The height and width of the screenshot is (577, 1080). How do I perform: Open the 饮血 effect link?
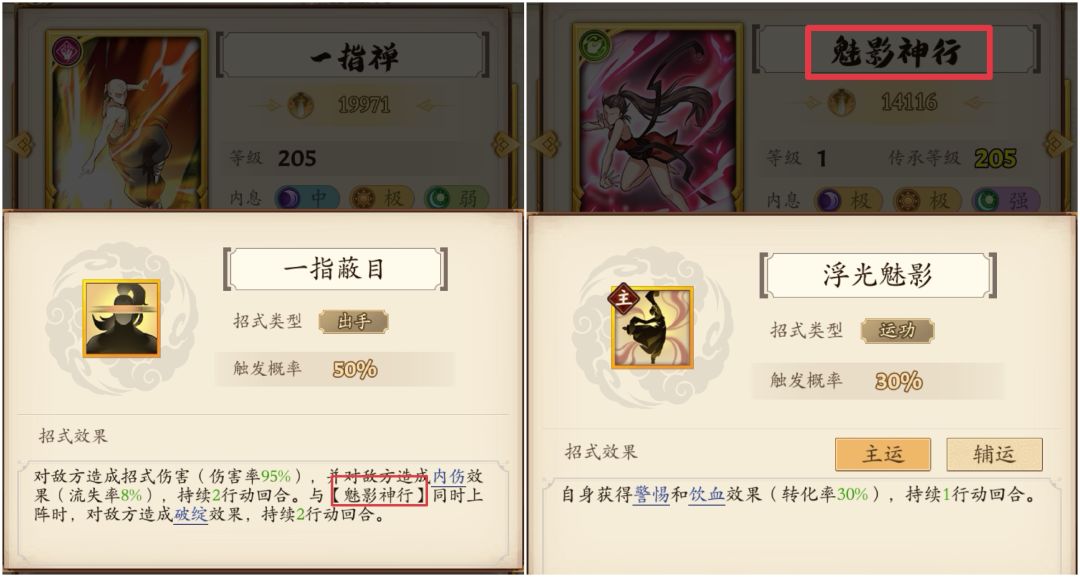pos(707,494)
